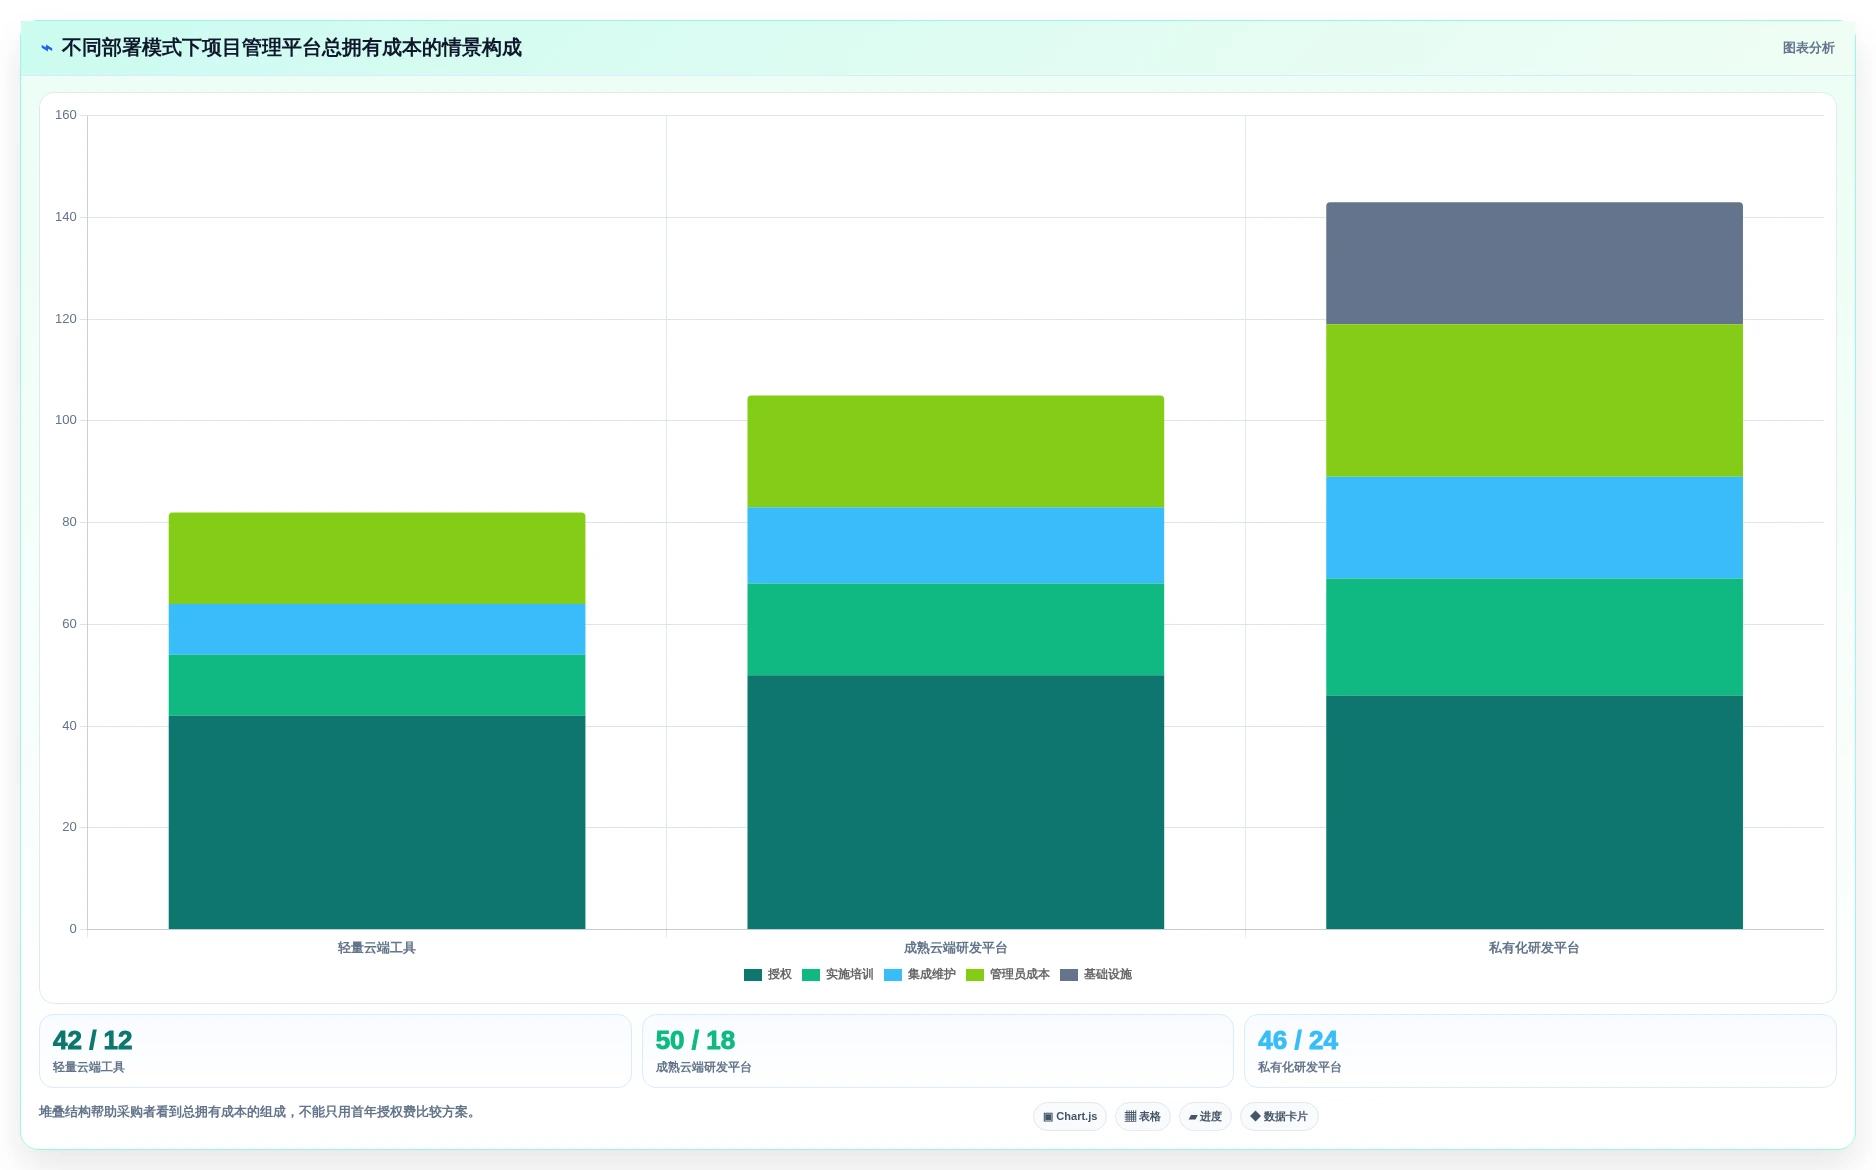Image resolution: width=1876 pixels, height=1170 pixels.
Task: Toggle the 实施培训 legend item
Action: coord(838,975)
